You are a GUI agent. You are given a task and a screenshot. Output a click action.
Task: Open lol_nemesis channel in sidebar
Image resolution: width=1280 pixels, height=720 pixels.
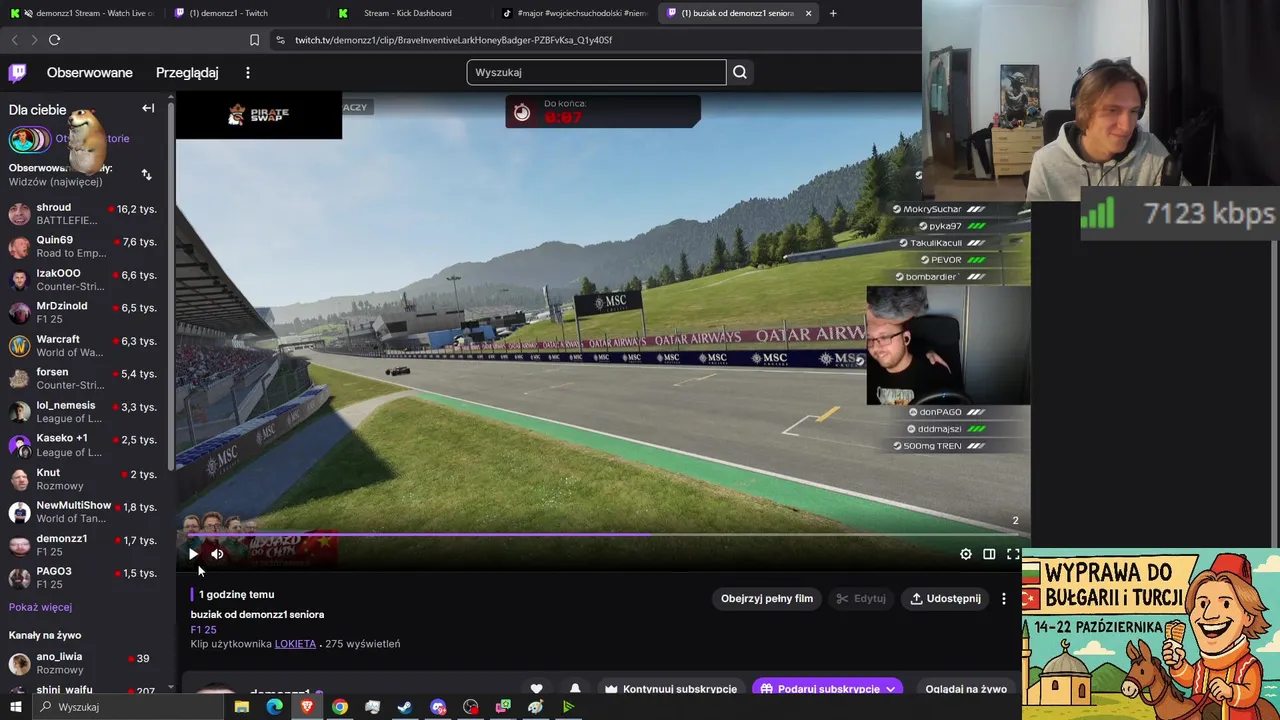point(85,411)
